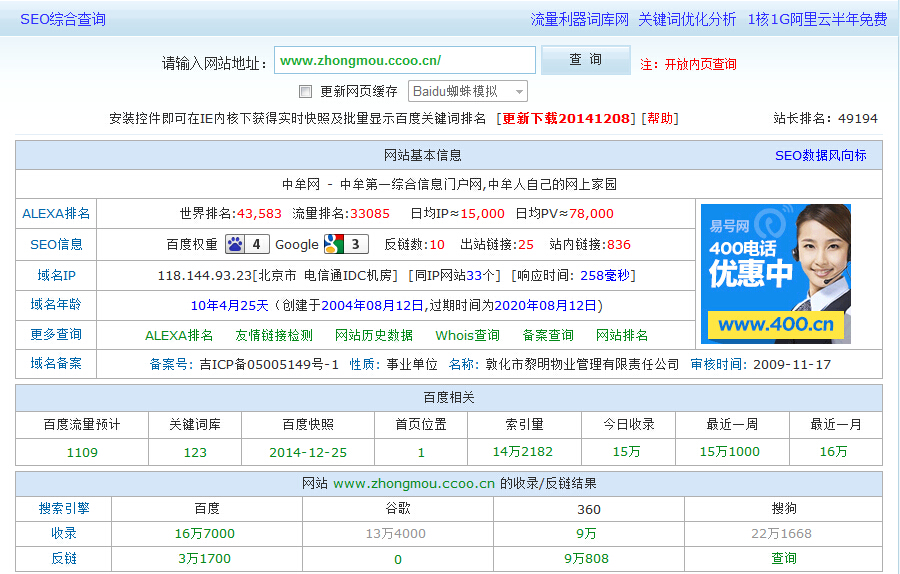Click the 最近一月 value 16万
900x574 pixels.
(x=833, y=452)
